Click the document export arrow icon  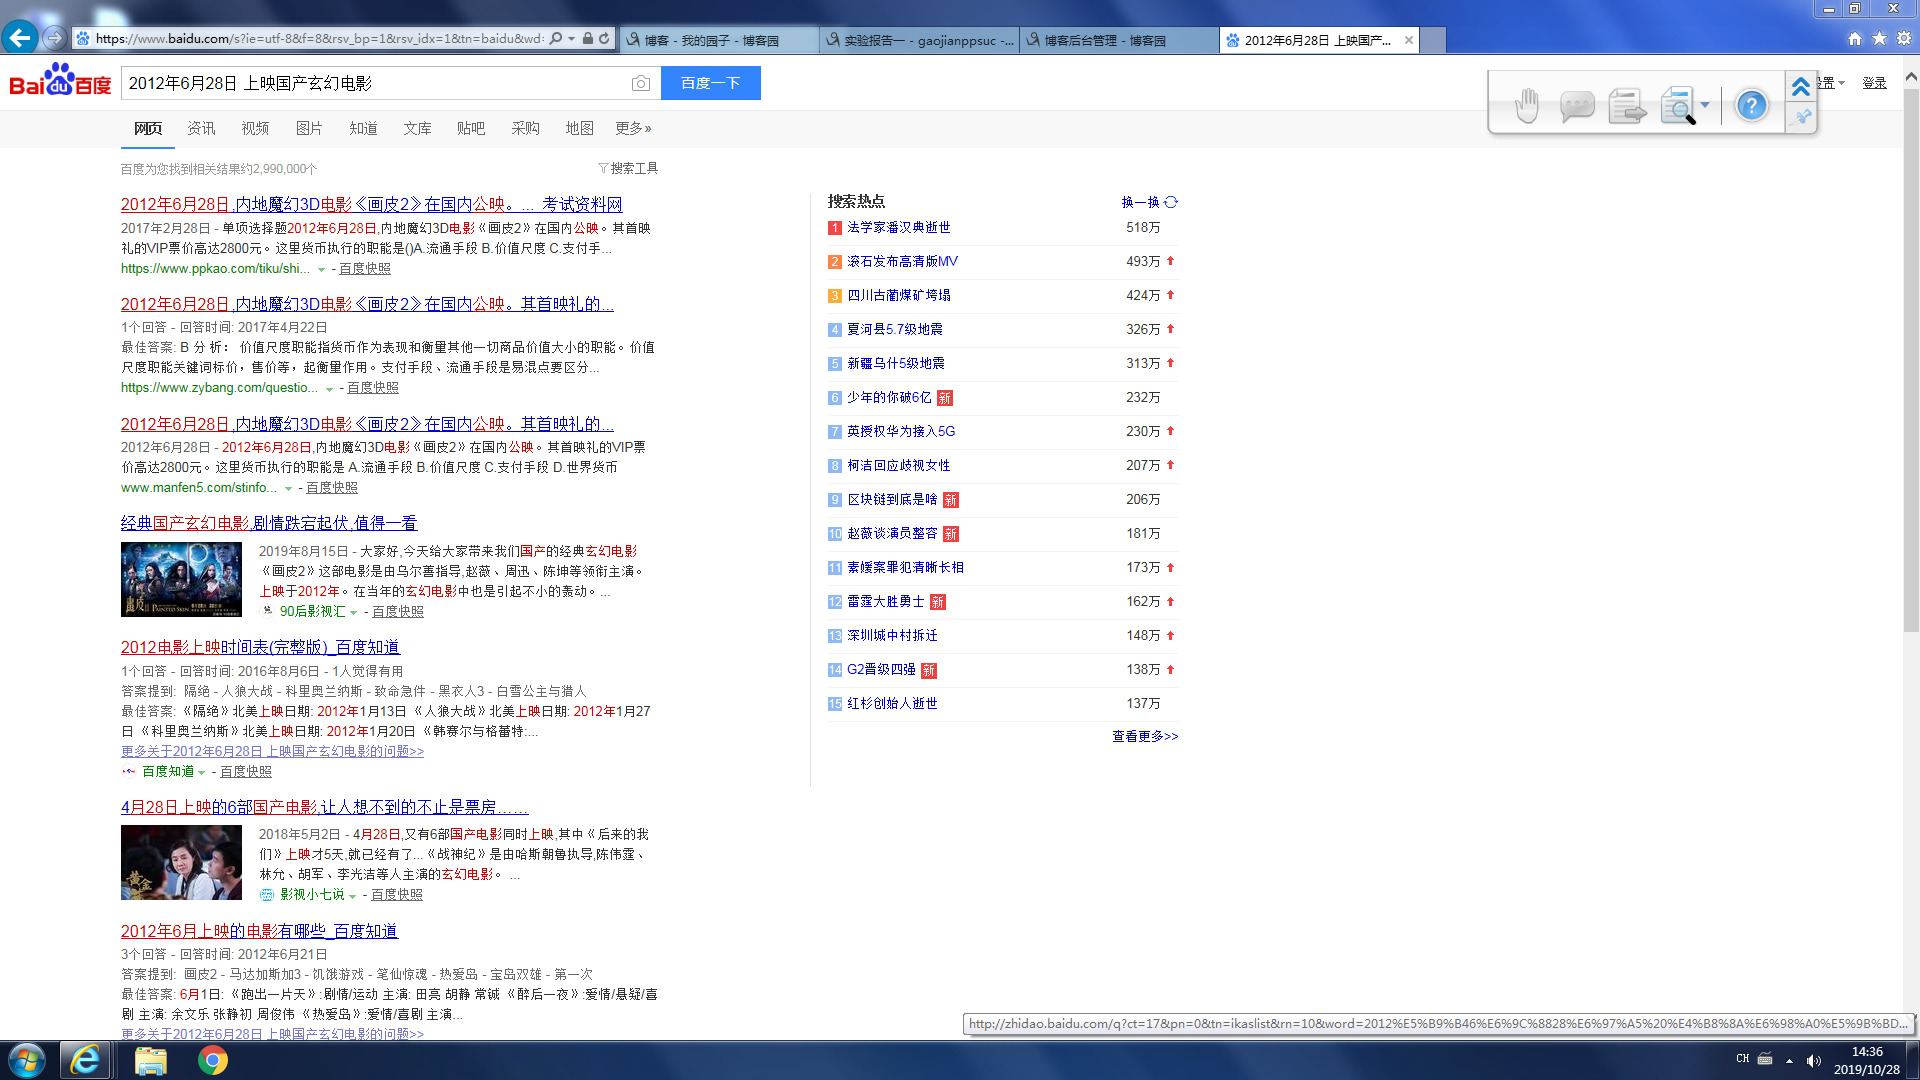(1627, 105)
